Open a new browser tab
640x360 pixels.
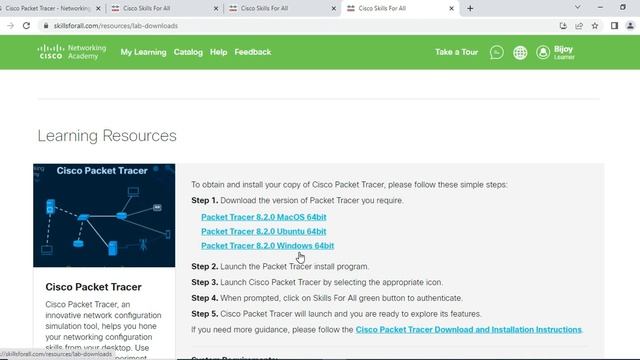[470, 8]
